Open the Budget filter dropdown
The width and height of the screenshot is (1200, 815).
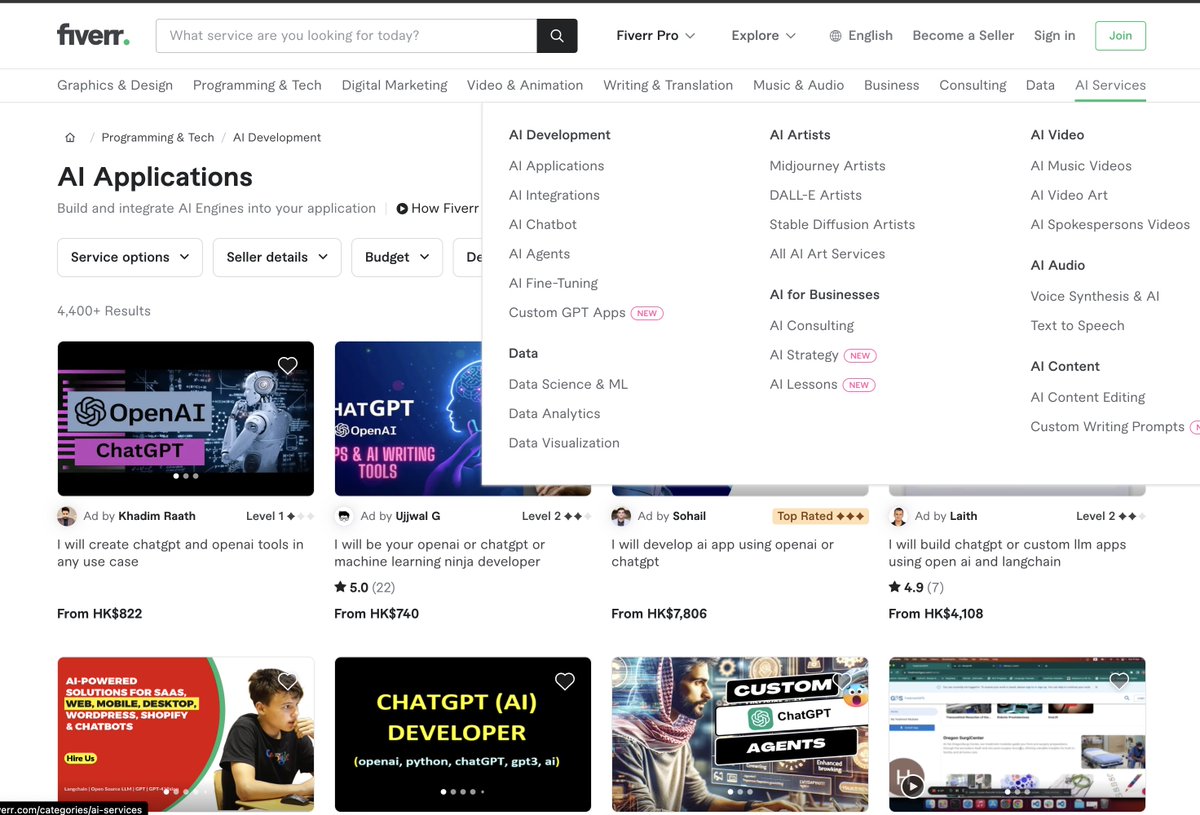(397, 257)
